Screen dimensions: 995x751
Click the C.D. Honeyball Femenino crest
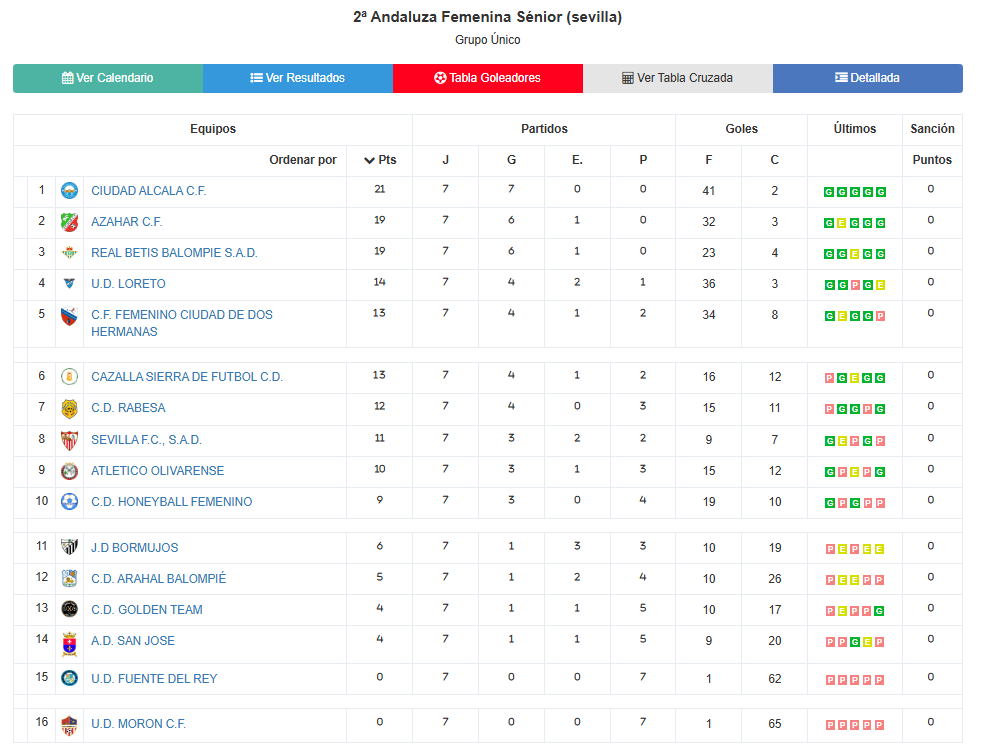pyautogui.click(x=69, y=502)
